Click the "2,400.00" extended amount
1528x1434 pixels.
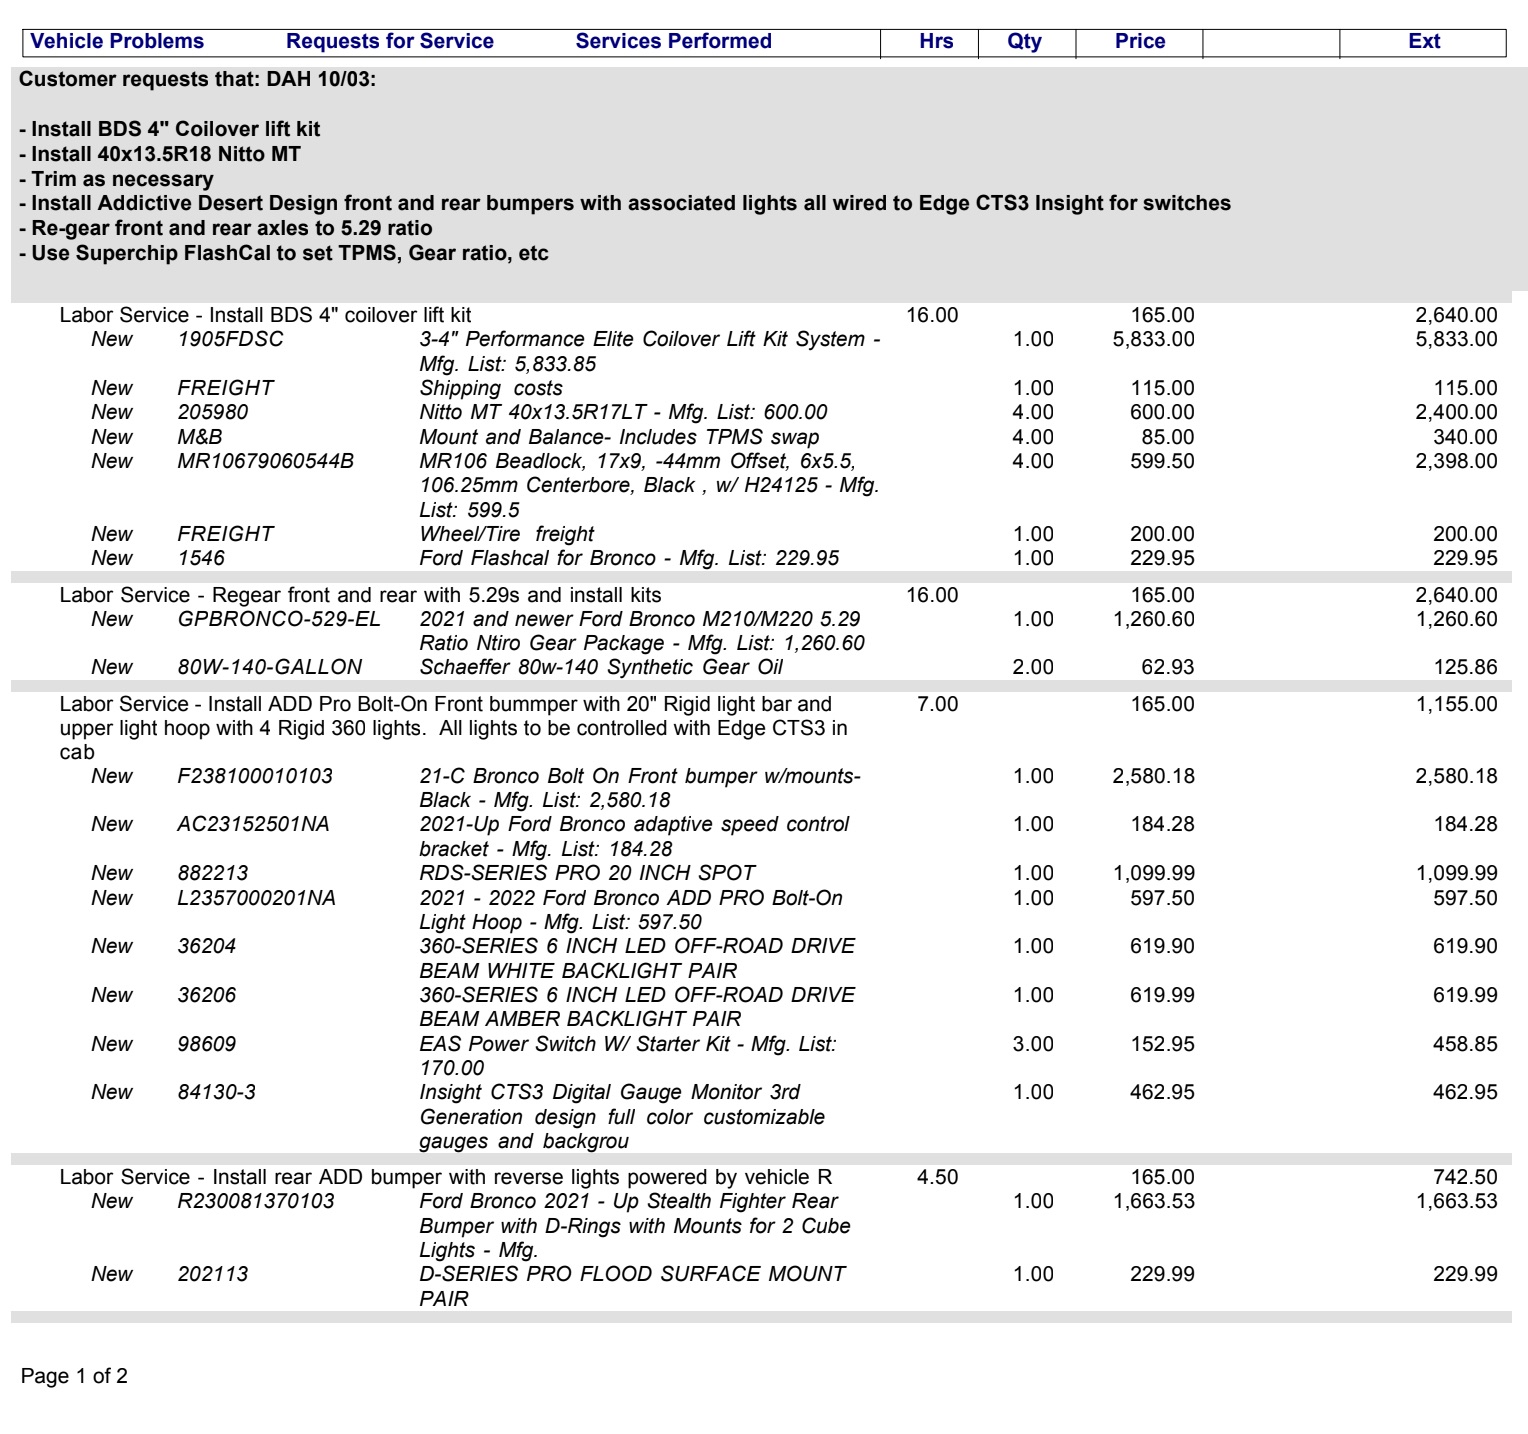[x=1456, y=413]
